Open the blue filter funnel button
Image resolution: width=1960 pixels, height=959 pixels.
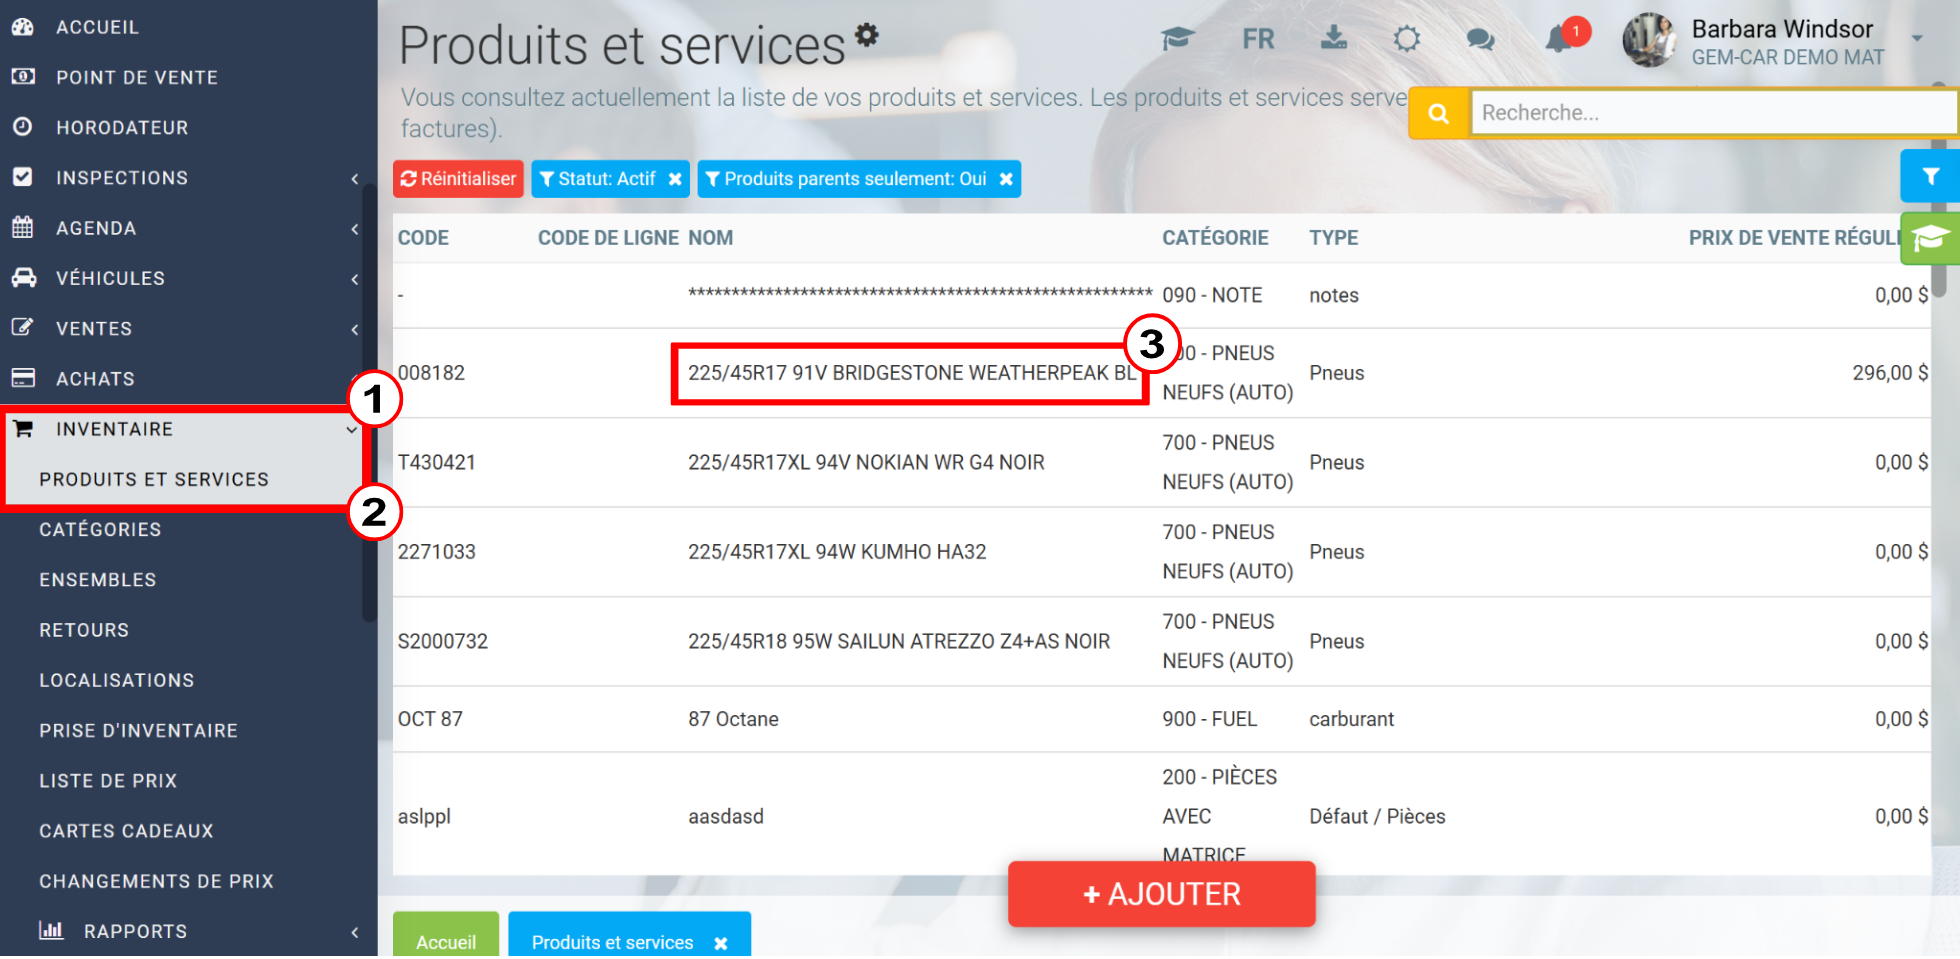1930,176
